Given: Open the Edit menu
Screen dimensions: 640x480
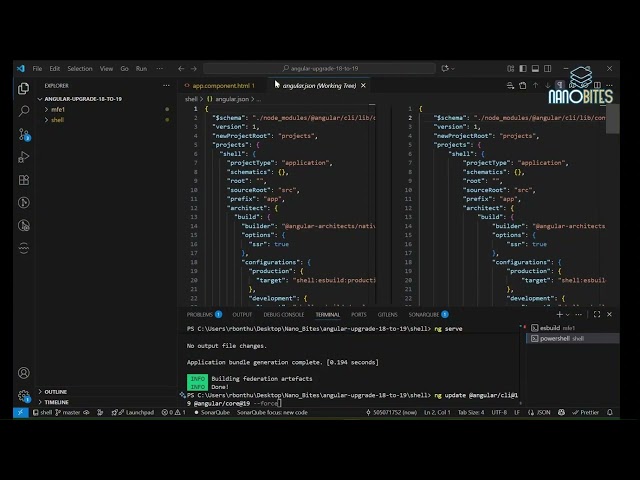Looking at the screenshot, I should coord(55,69).
